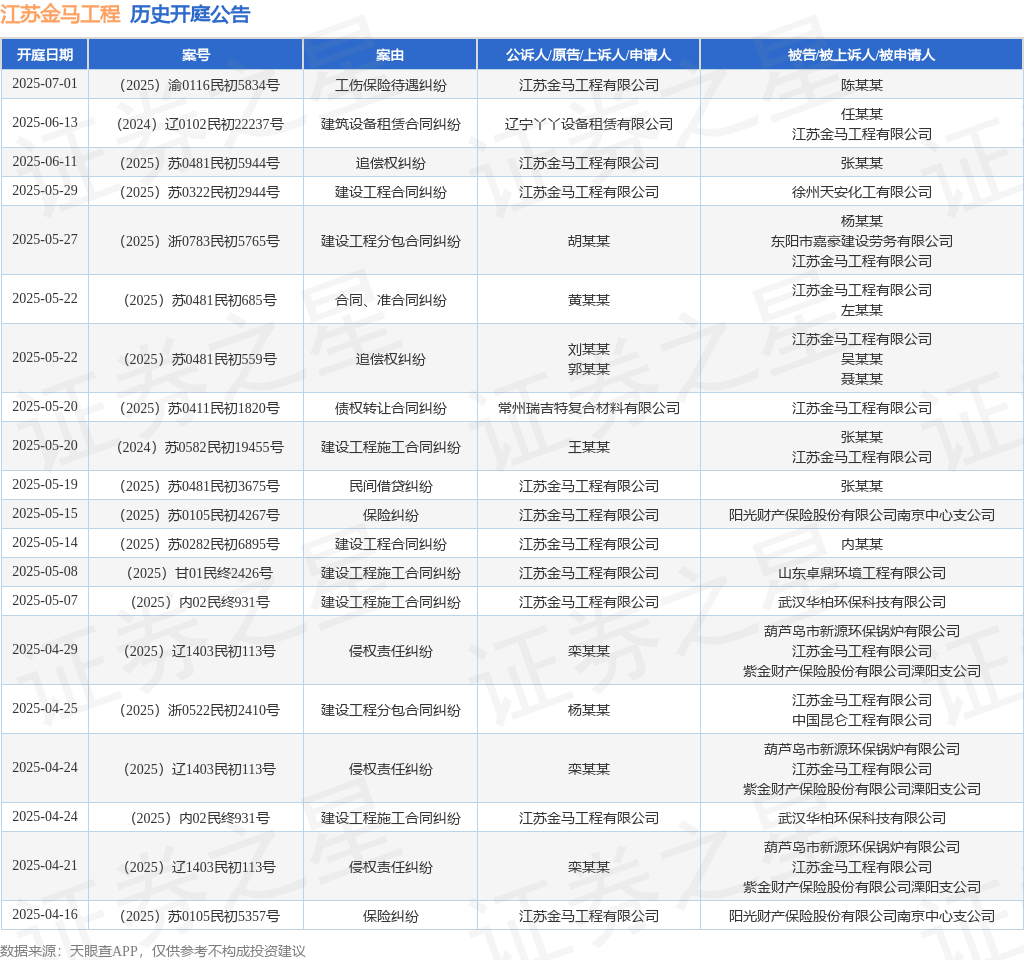Click plaintiff 刘某某
Viewport: 1024px width, 960px height.
coord(588,349)
